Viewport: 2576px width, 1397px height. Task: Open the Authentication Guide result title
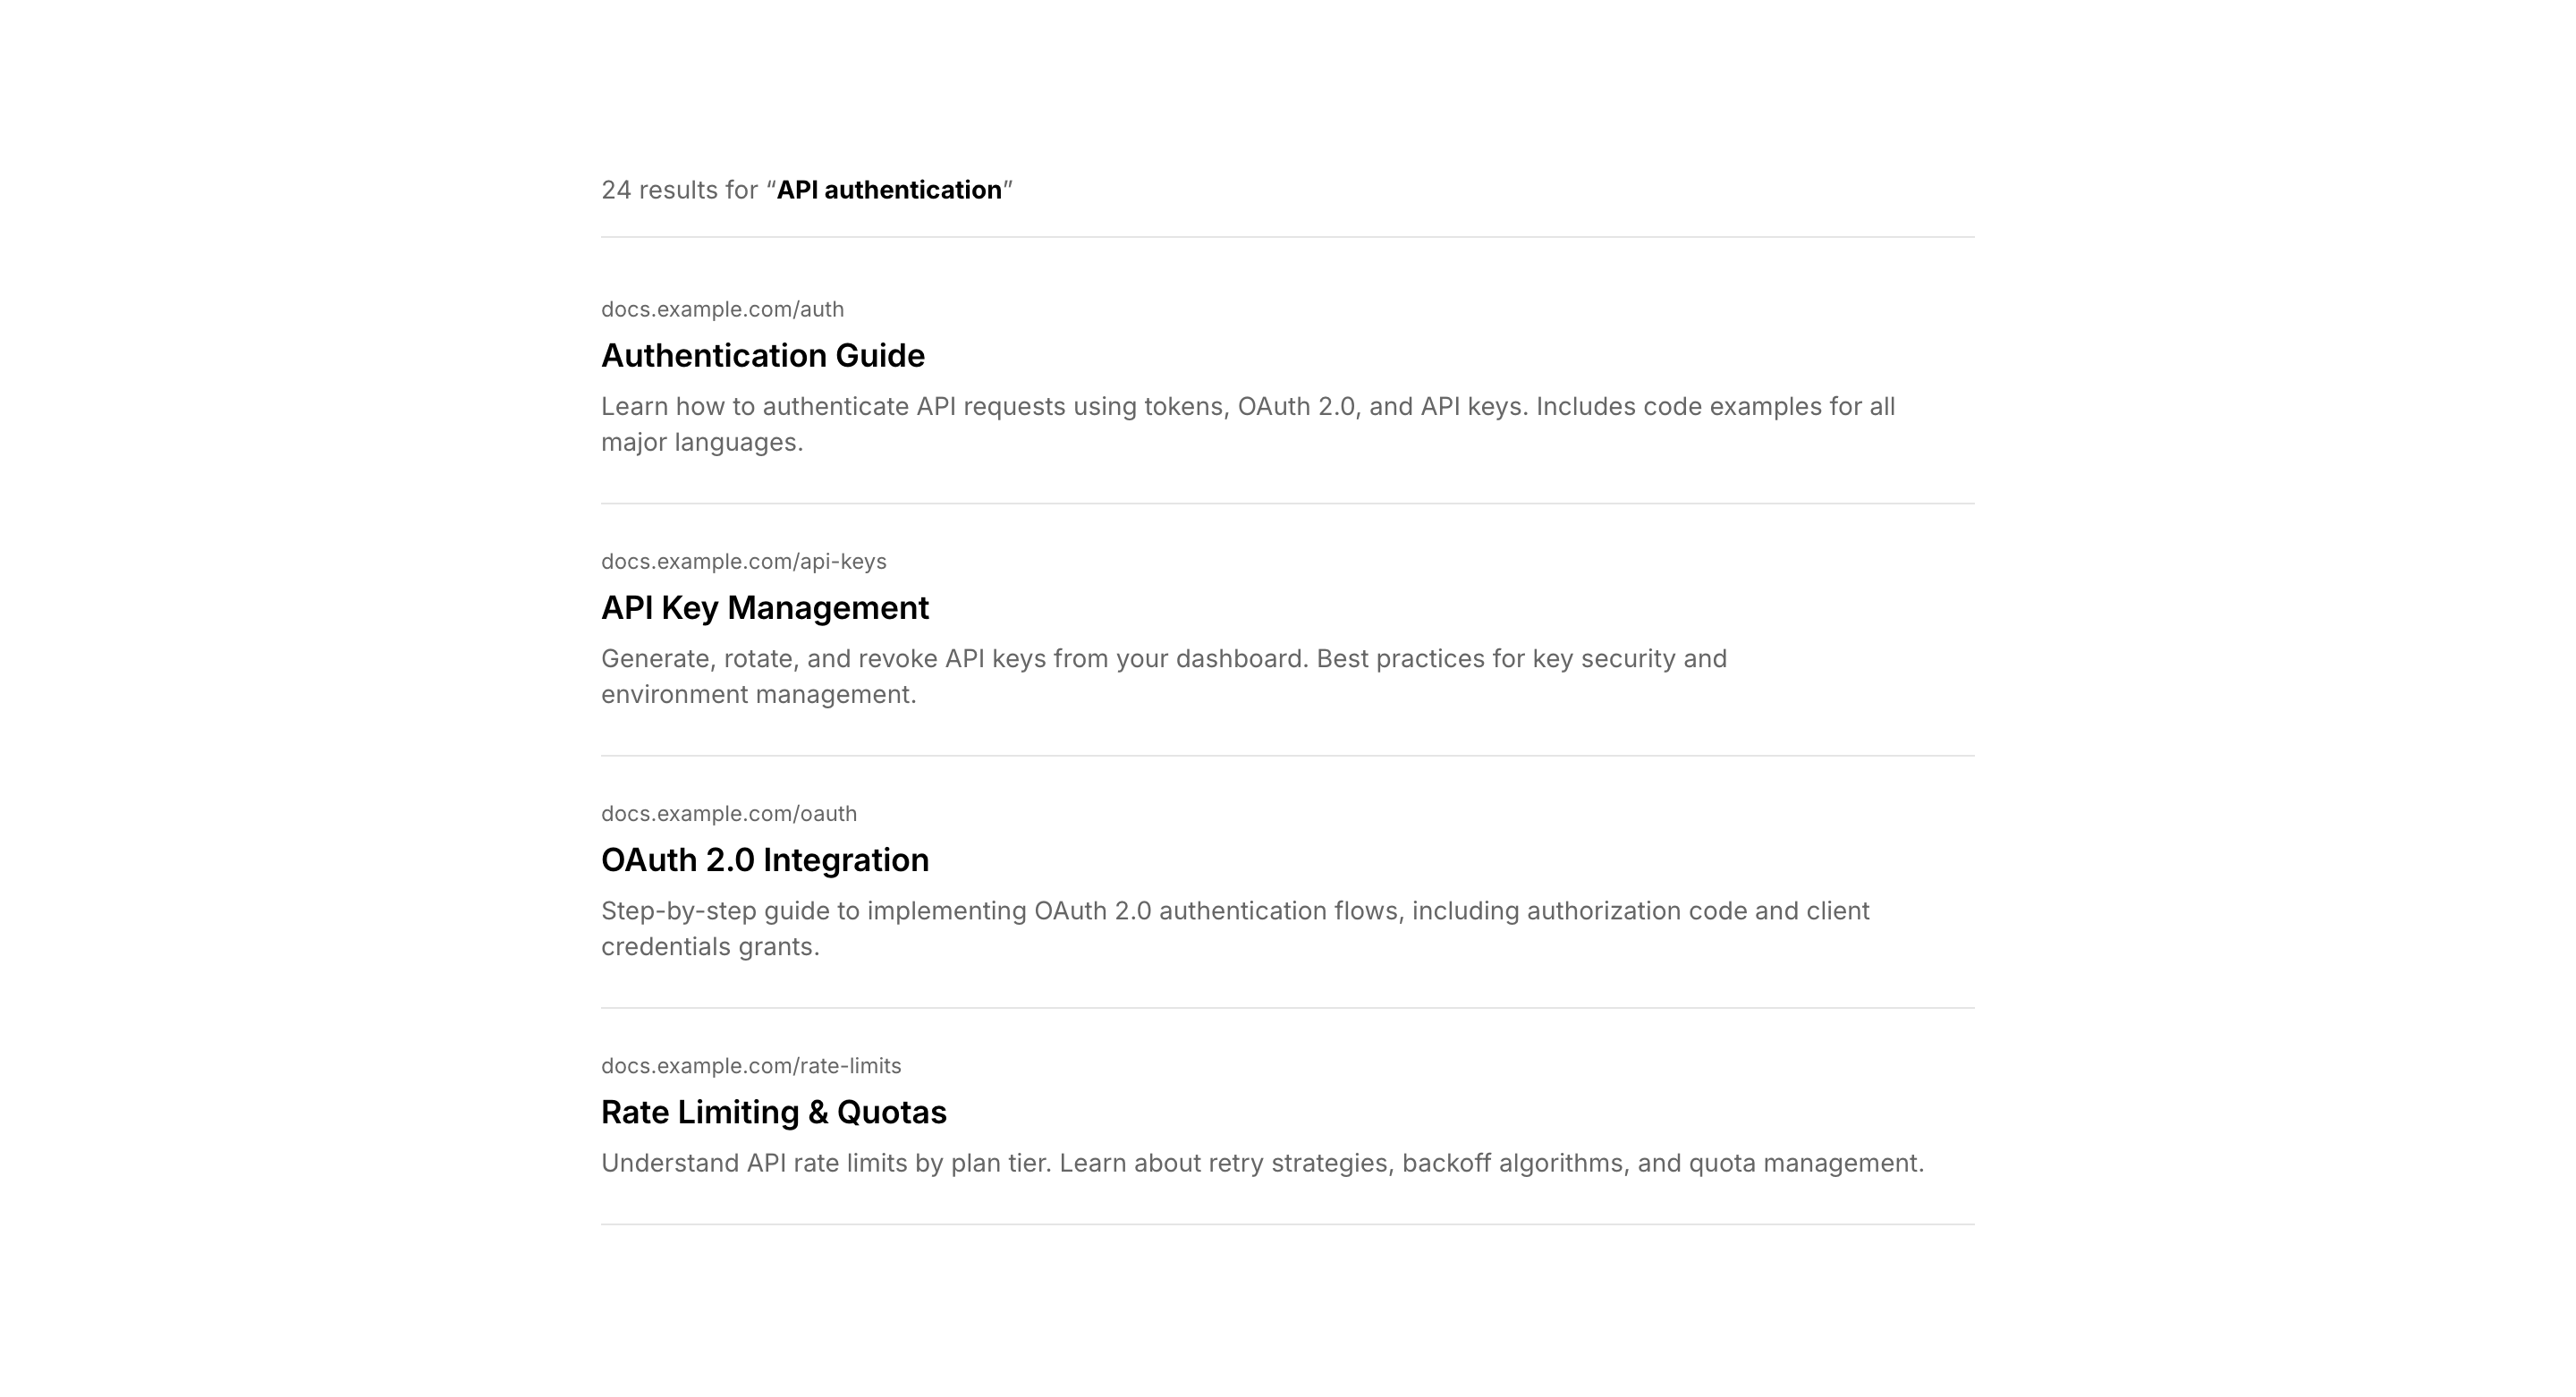click(x=762, y=355)
